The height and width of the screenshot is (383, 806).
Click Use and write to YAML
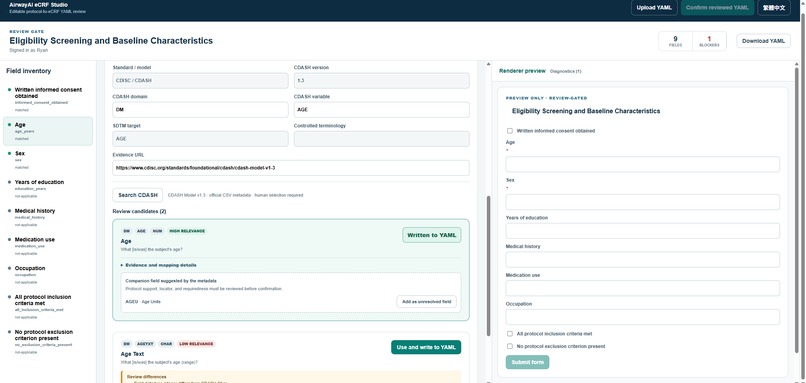pos(426,347)
